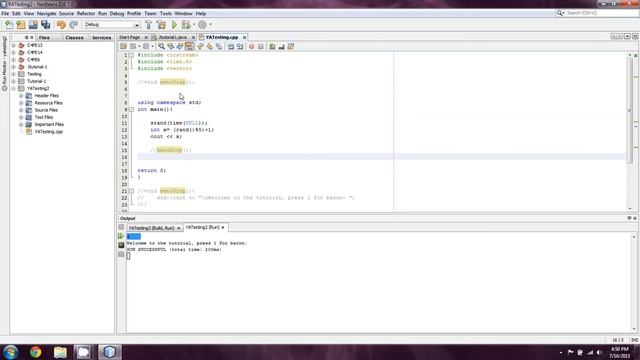Click the dark icon under Output re-run
Screen dimensions: 640x360
[121, 245]
